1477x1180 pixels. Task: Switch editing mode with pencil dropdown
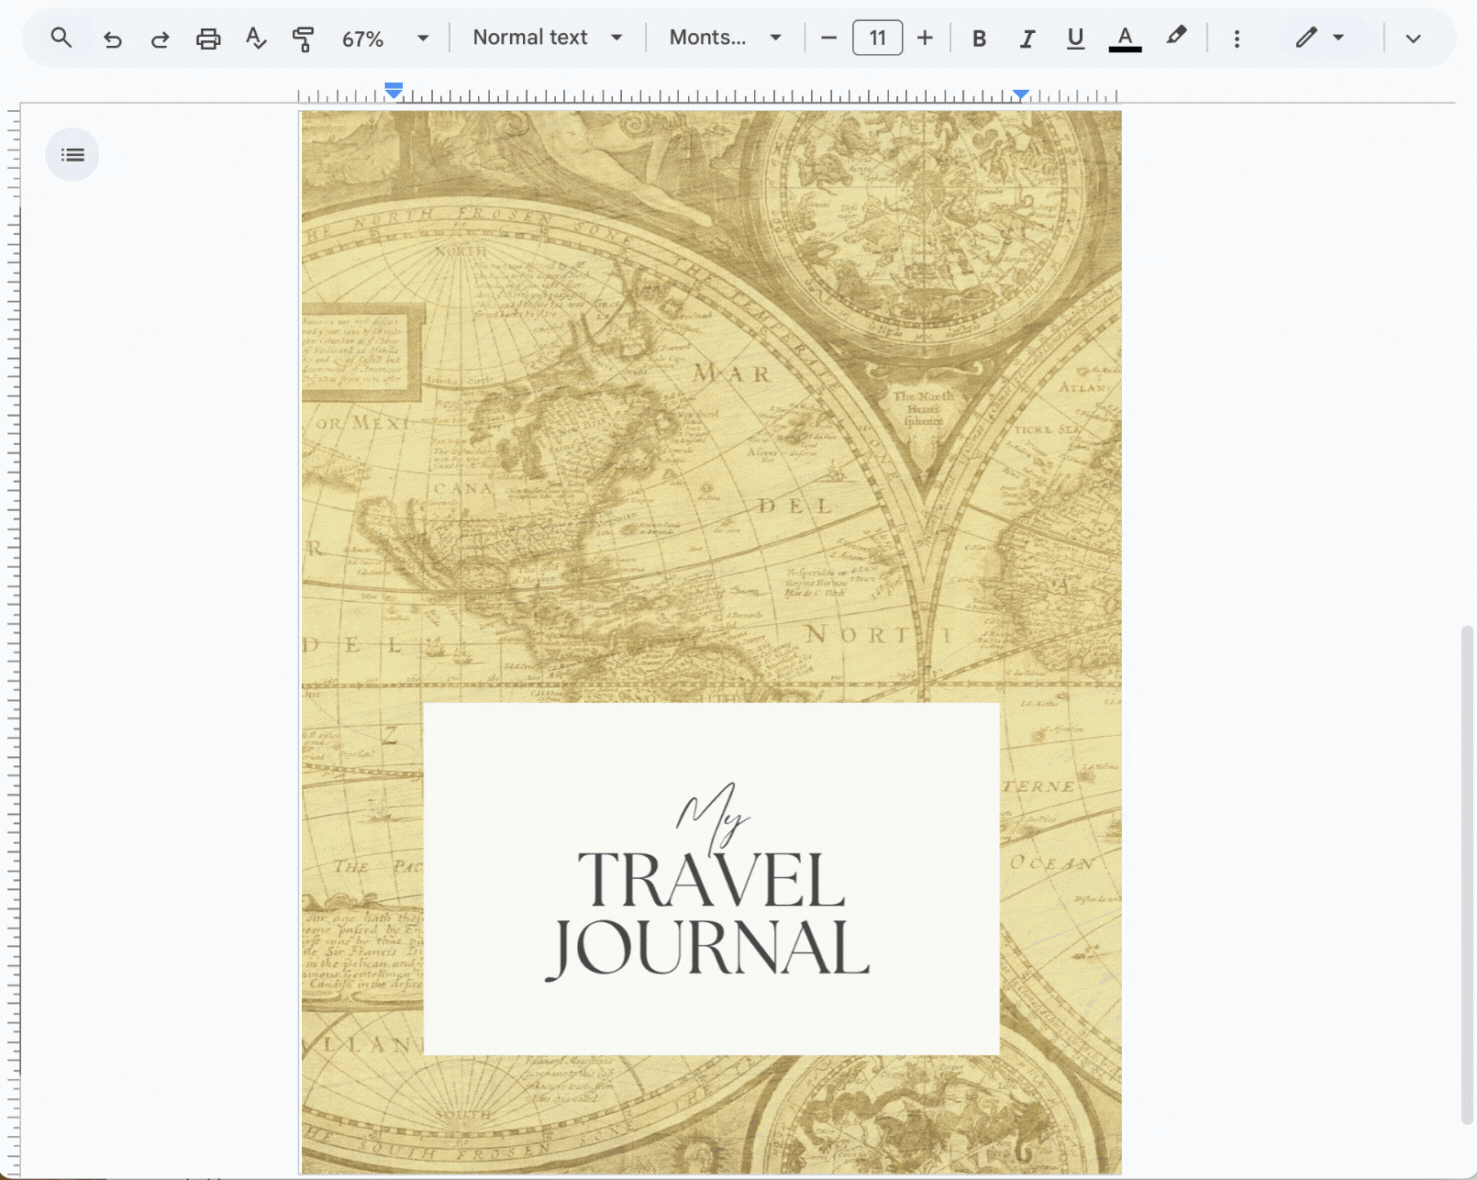point(1319,38)
